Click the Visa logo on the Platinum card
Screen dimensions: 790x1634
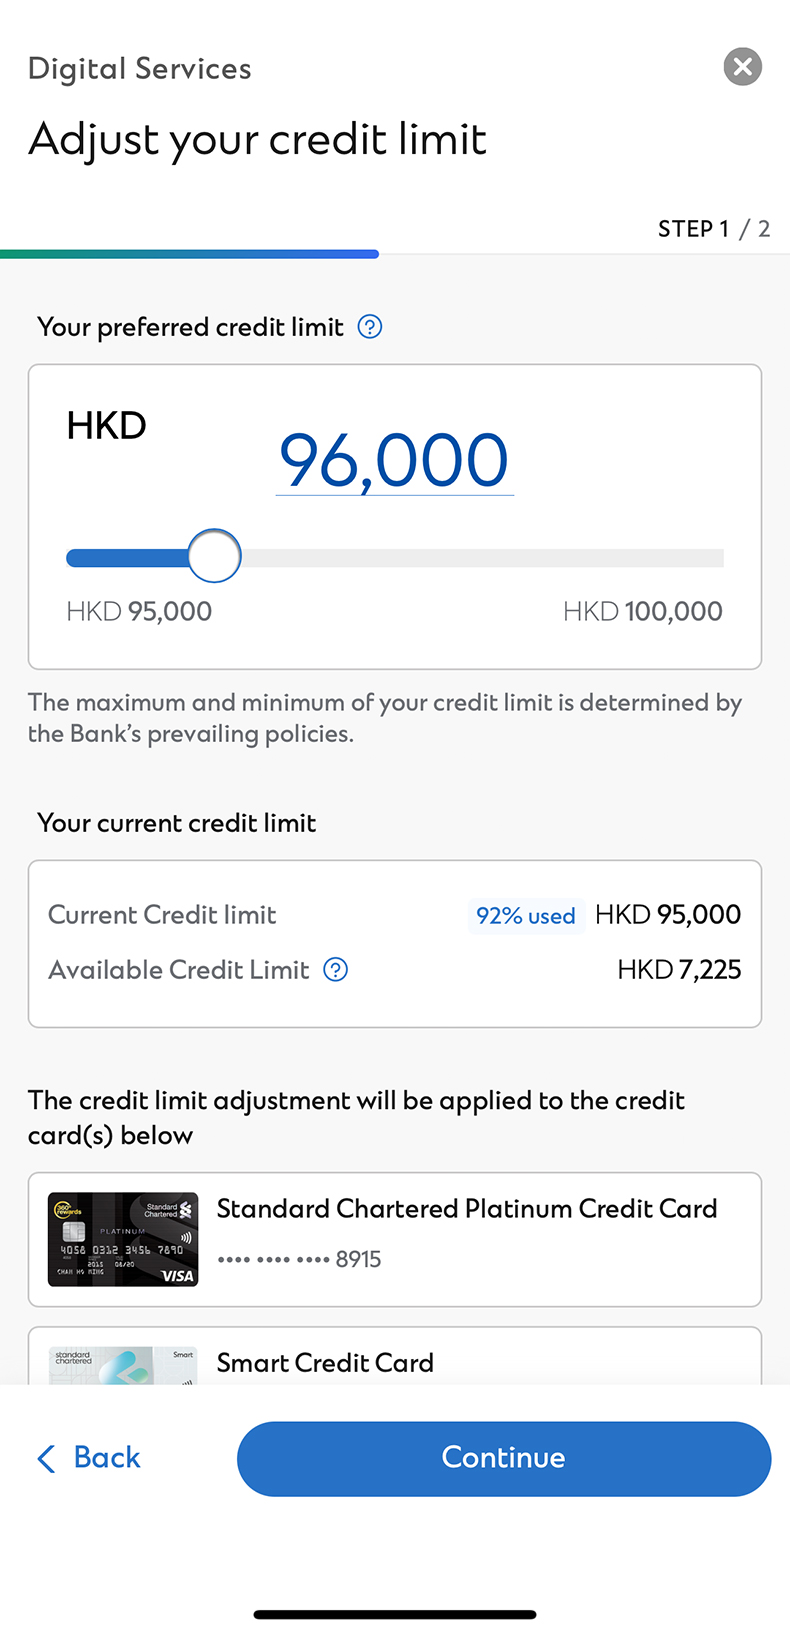point(177,1273)
